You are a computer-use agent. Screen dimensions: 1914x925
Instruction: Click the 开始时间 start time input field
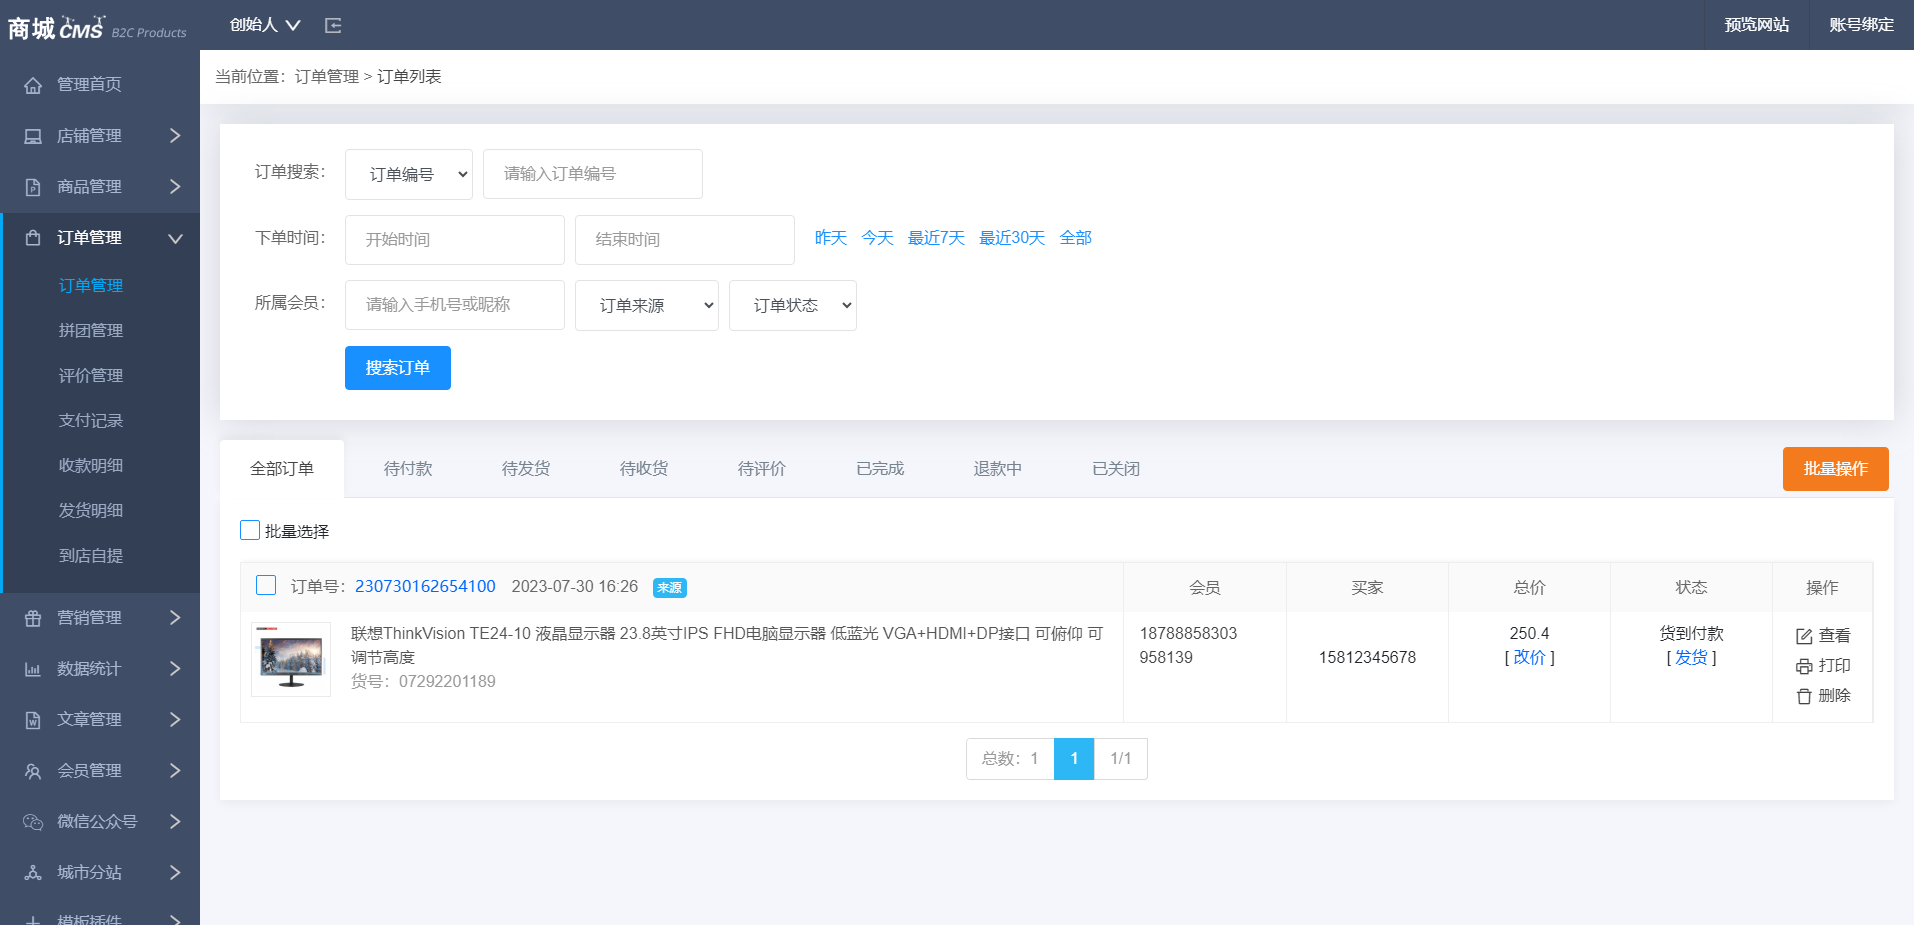tap(454, 239)
